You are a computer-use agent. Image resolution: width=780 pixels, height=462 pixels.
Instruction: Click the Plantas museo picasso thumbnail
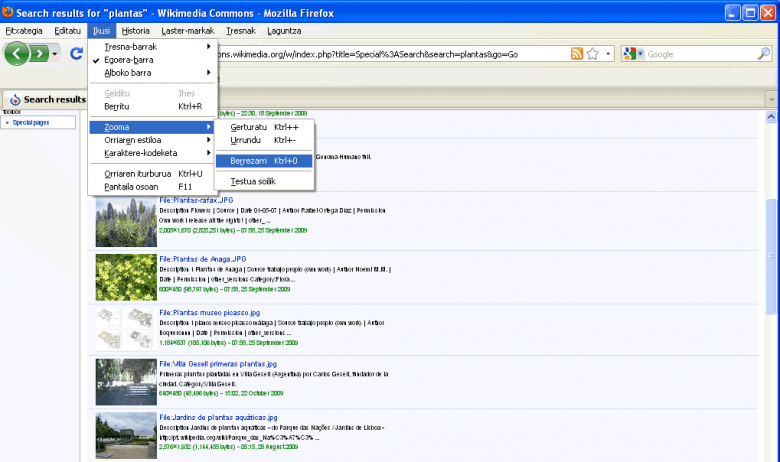pos(126,329)
